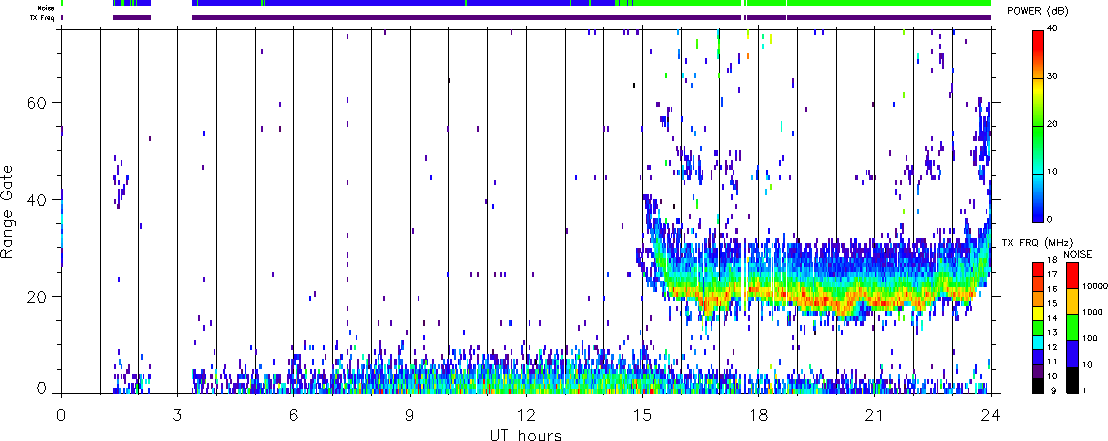1108x441 pixels.
Task: Click the green portion of the top noise strip
Action: coord(813,4)
